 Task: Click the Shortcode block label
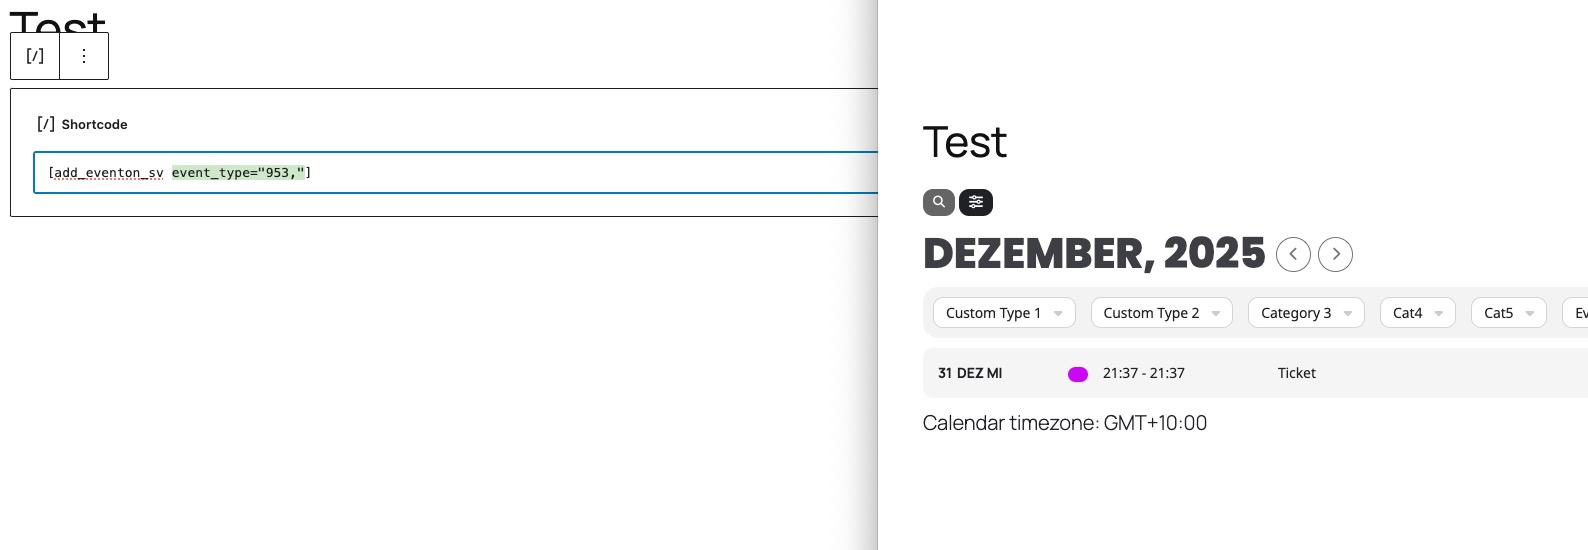click(x=94, y=125)
